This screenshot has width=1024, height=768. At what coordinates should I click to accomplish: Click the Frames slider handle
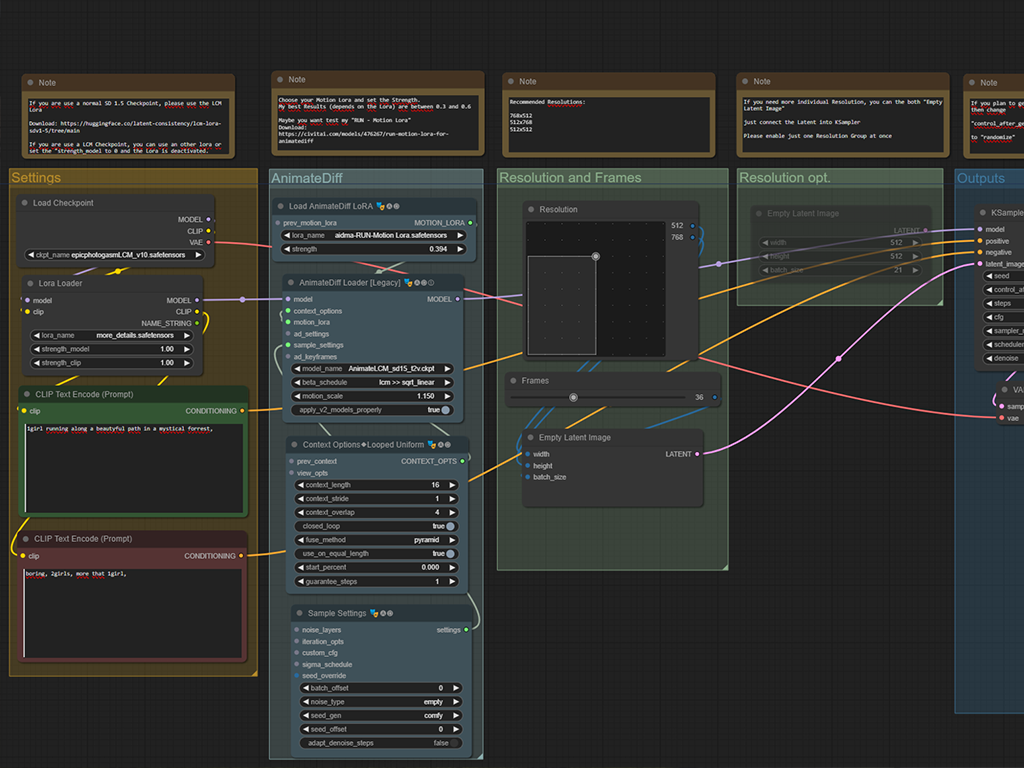click(x=573, y=397)
